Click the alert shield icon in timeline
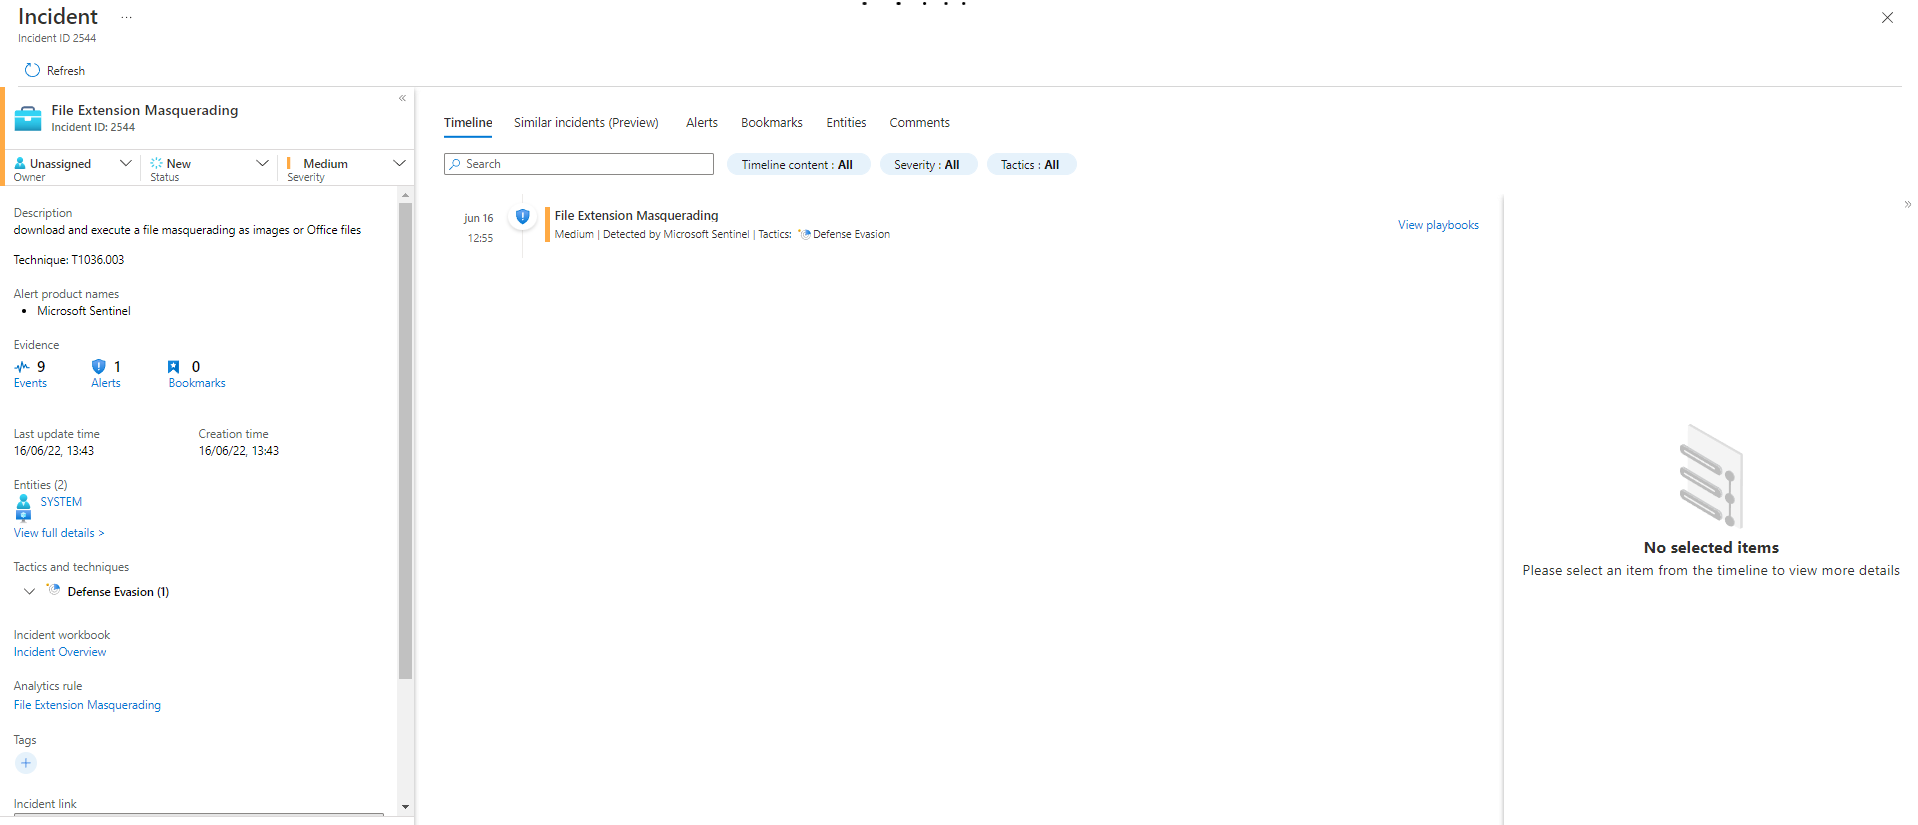The height and width of the screenshot is (825, 1918). (x=522, y=216)
